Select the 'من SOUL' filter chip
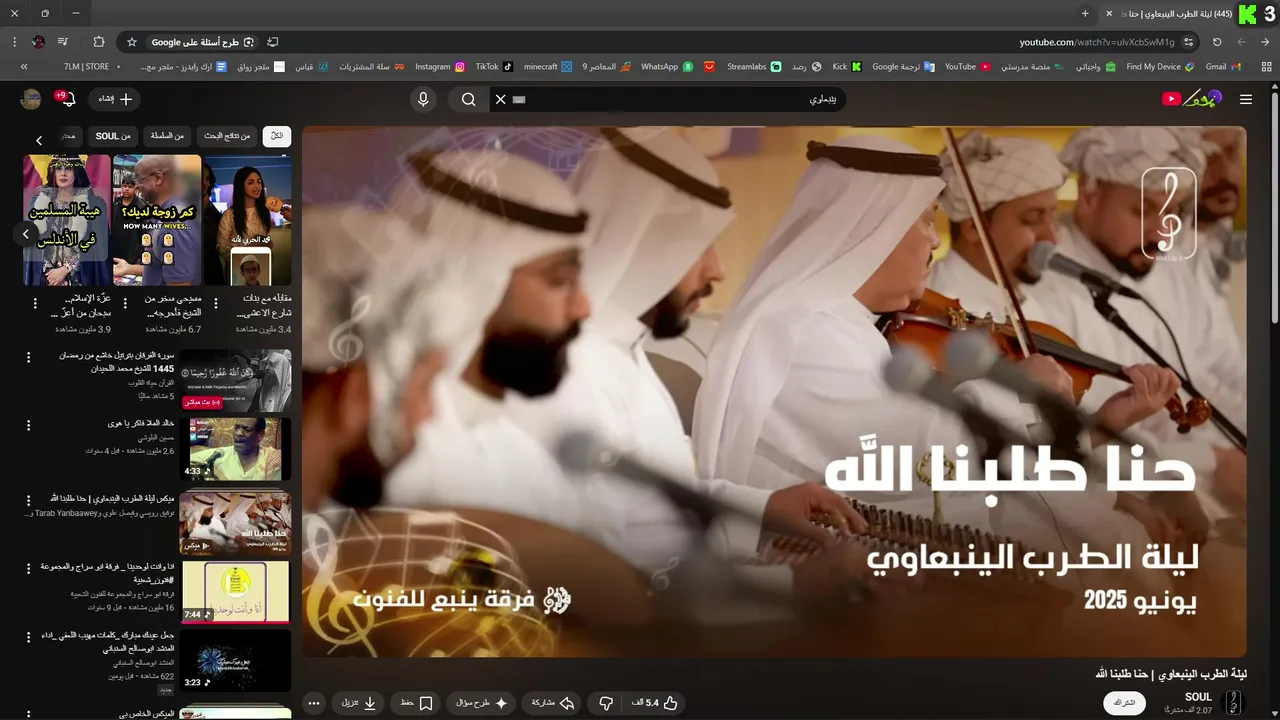 click(x=113, y=136)
